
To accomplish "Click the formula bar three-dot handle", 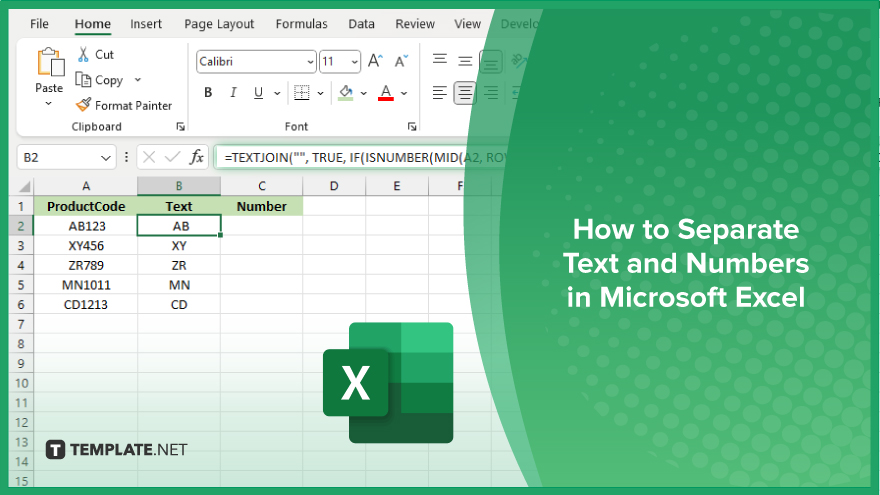I will (126, 157).
